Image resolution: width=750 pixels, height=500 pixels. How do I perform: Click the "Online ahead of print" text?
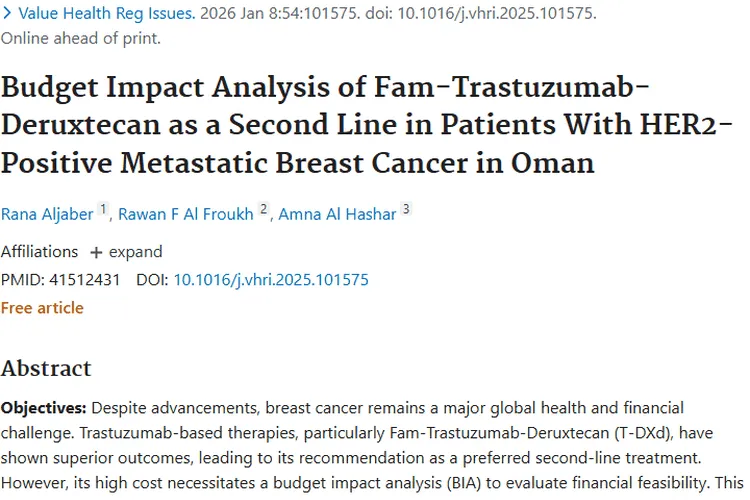(80, 39)
